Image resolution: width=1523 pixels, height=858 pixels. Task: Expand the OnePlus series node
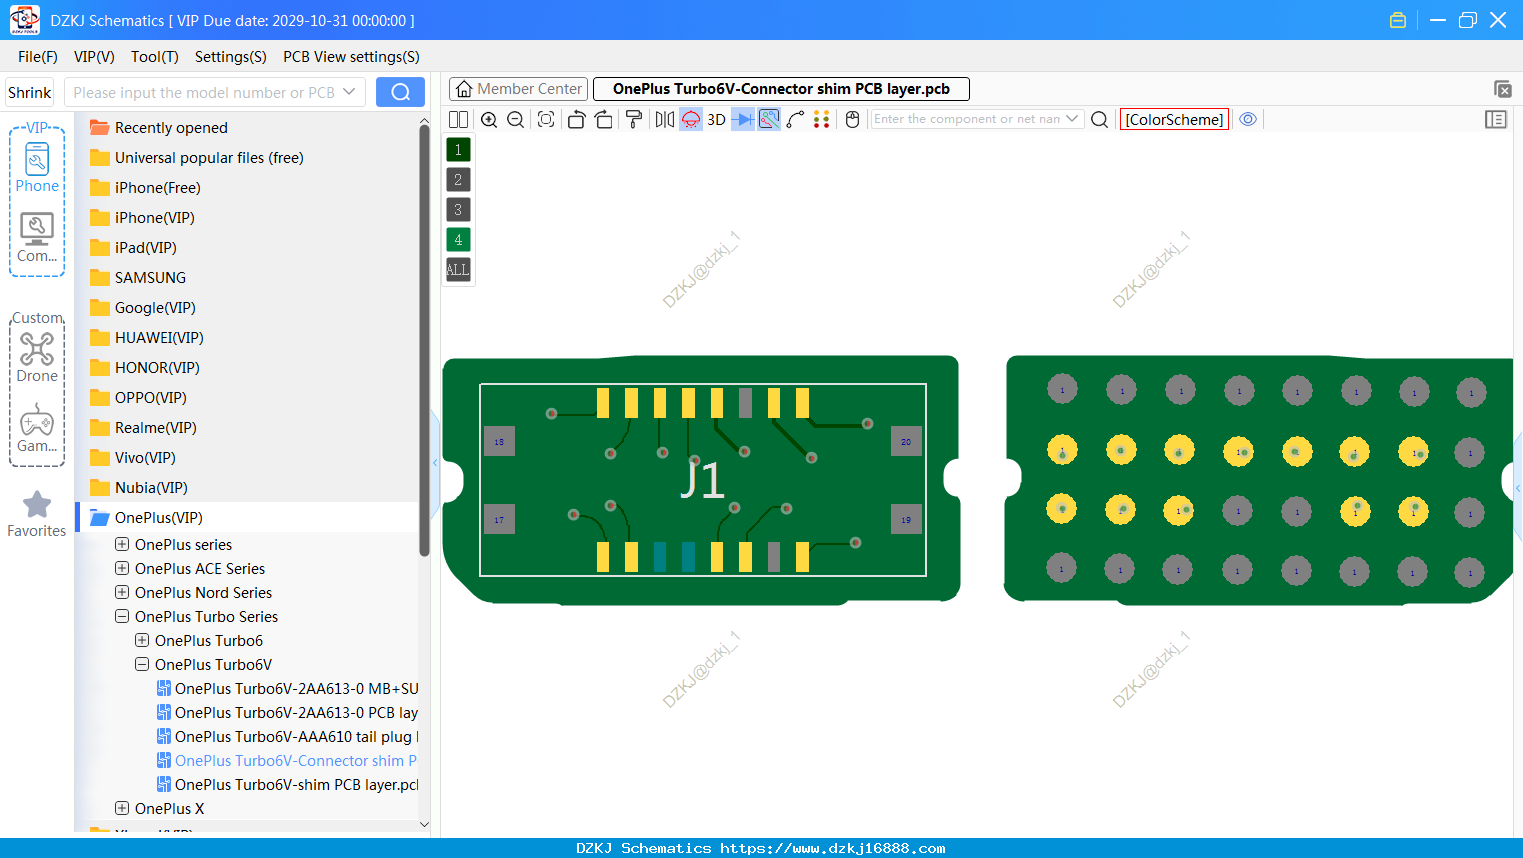tap(122, 545)
